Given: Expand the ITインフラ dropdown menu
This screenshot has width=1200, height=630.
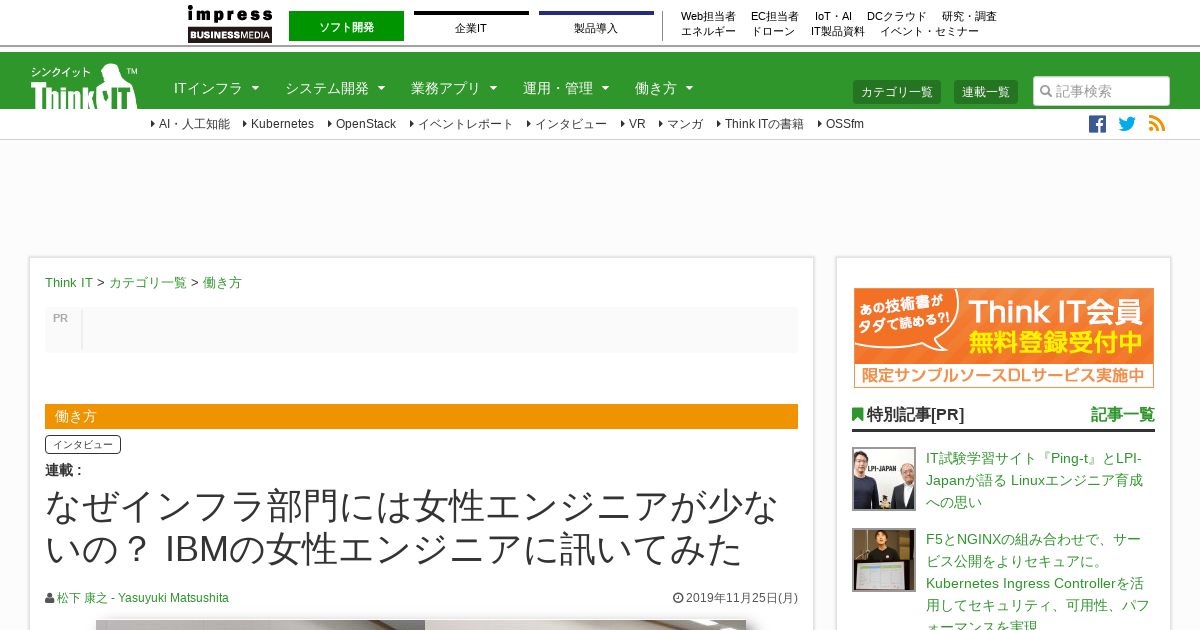Looking at the screenshot, I should tap(217, 88).
